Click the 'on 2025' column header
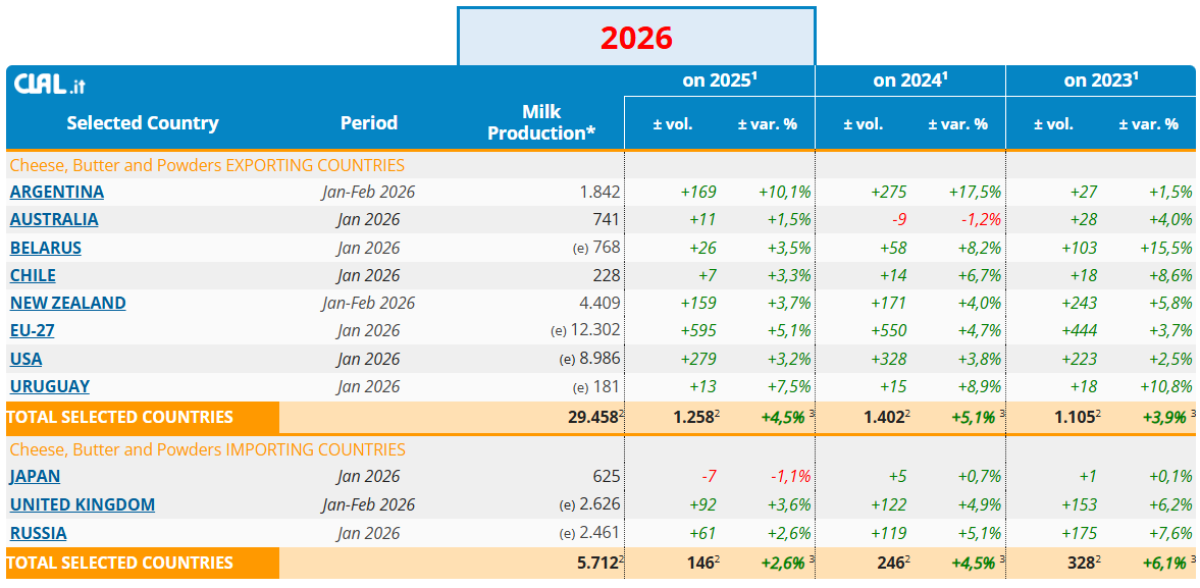Image resolution: width=1200 pixels, height=588 pixels. pyautogui.click(x=719, y=81)
